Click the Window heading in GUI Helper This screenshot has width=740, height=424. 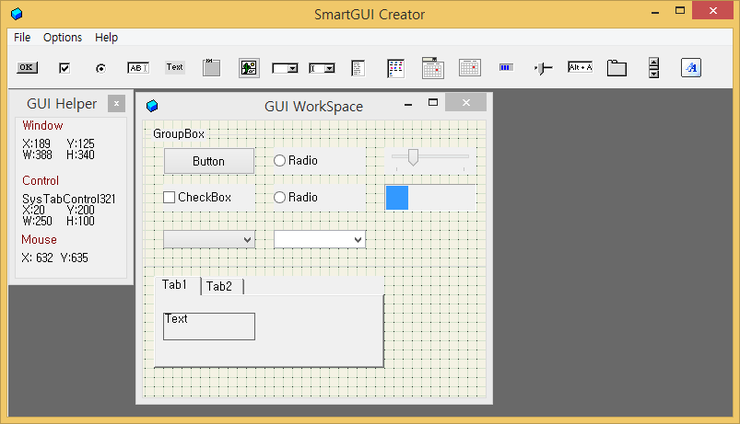42,126
